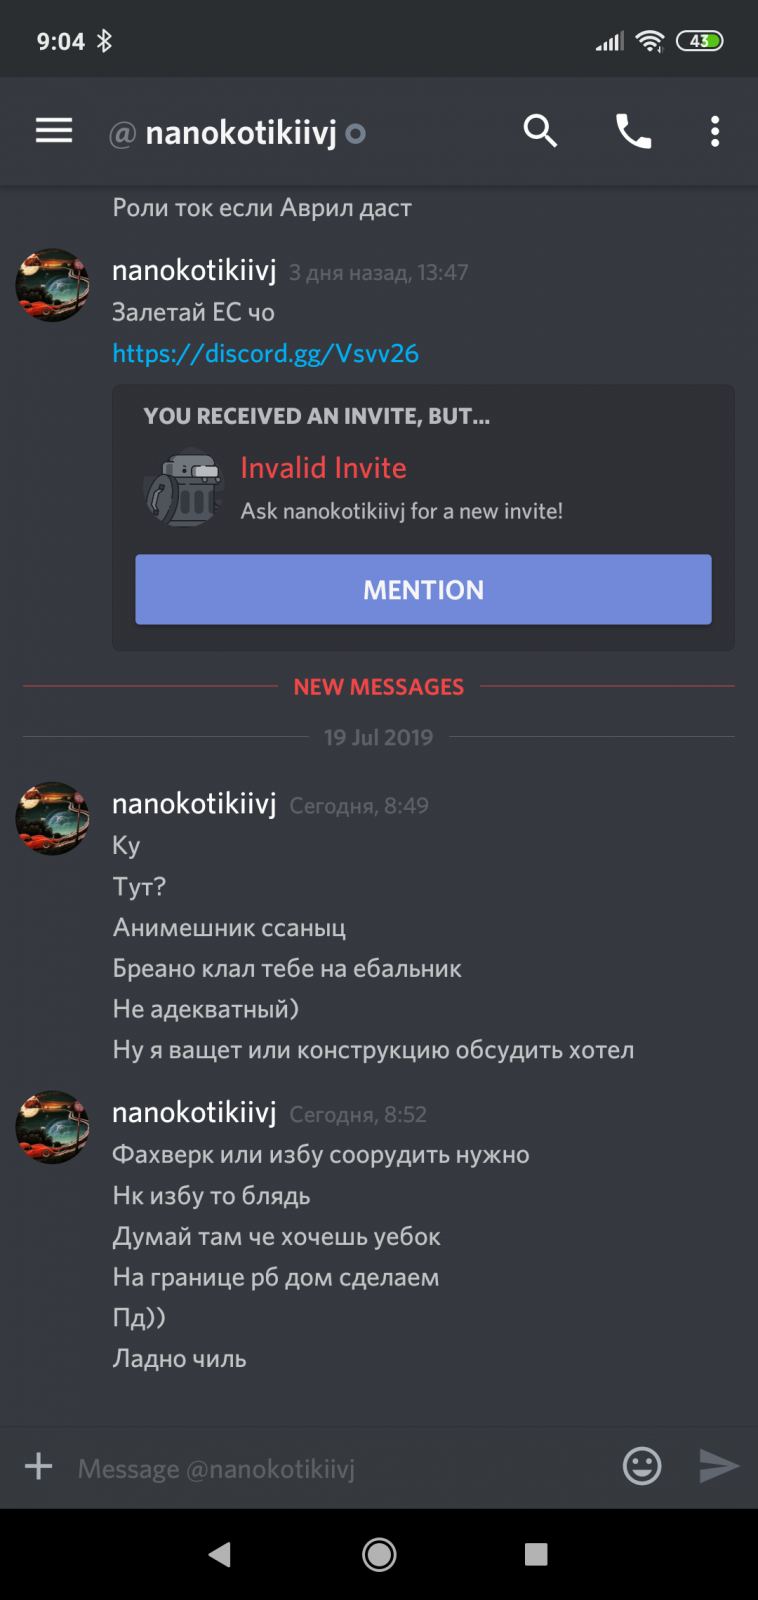Image resolution: width=758 pixels, height=1600 pixels.
Task: Tap nanokotikiivj avatar on 8:52 message
Action: tap(52, 1127)
